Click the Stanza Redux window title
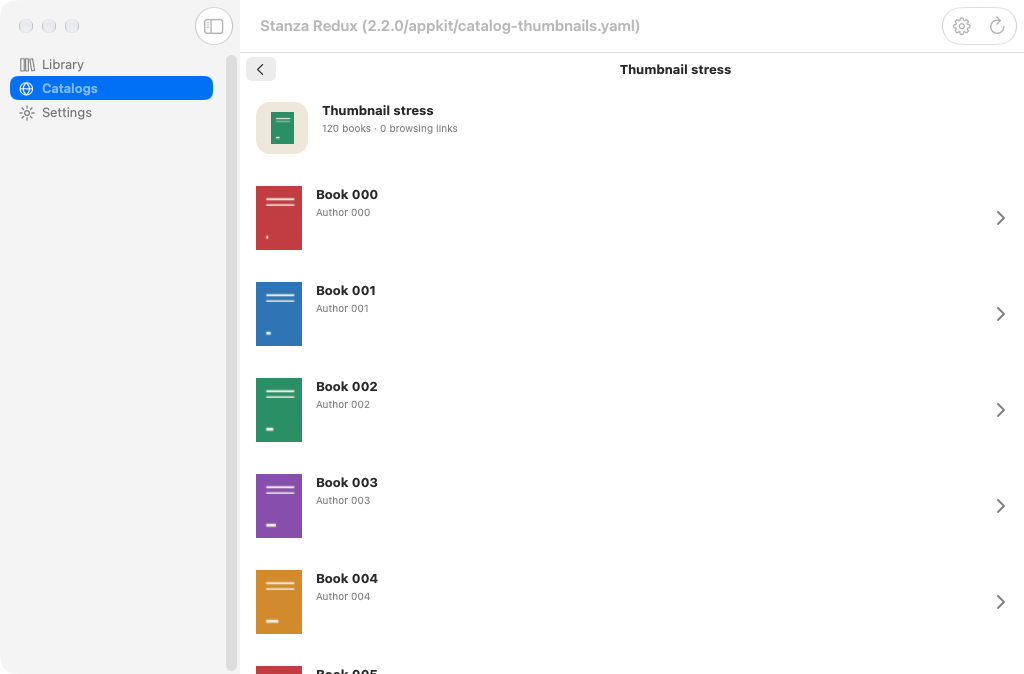The image size is (1024, 674). (450, 26)
